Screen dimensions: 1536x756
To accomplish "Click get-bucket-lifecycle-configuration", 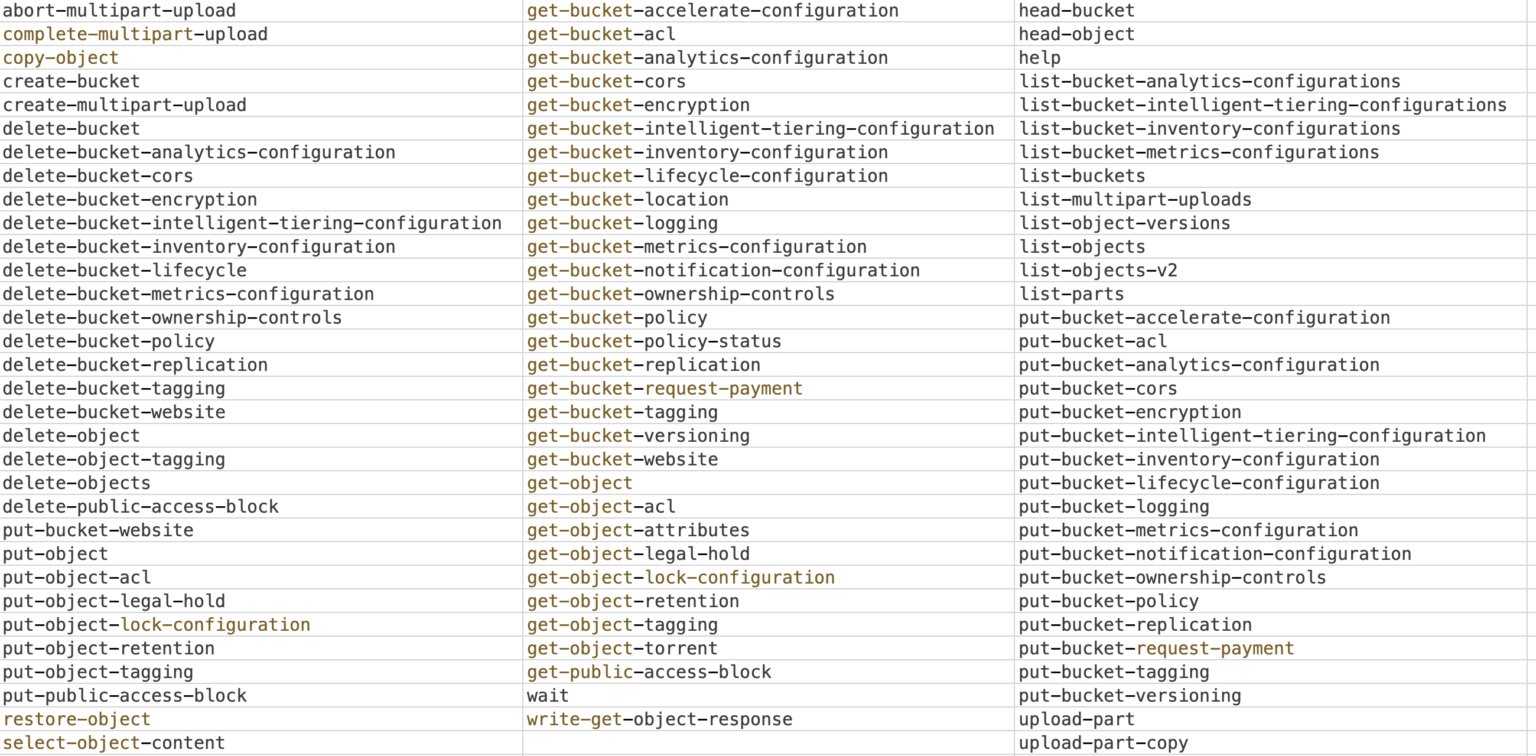I will 707,175.
